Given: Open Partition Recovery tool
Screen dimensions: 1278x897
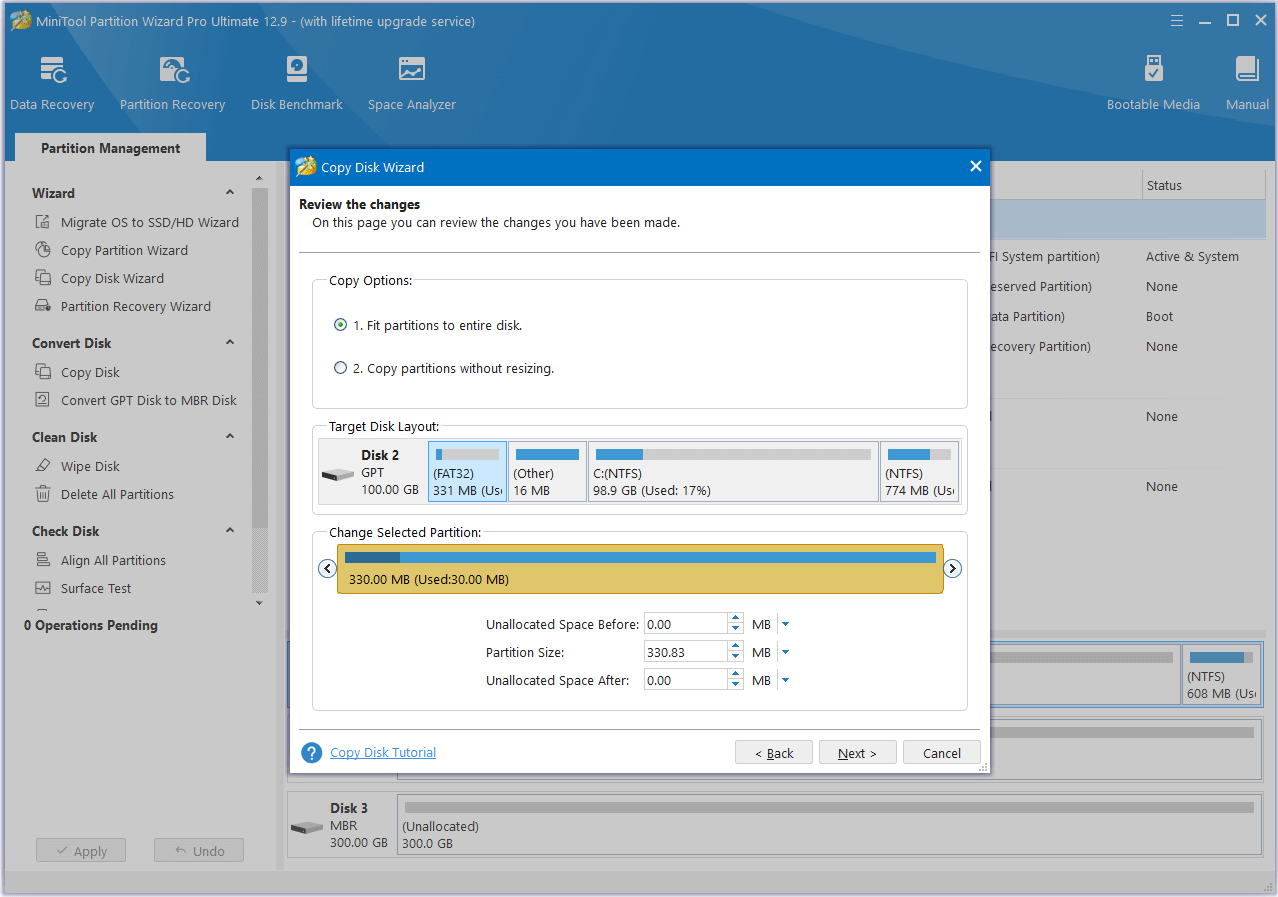Looking at the screenshot, I should click(172, 83).
